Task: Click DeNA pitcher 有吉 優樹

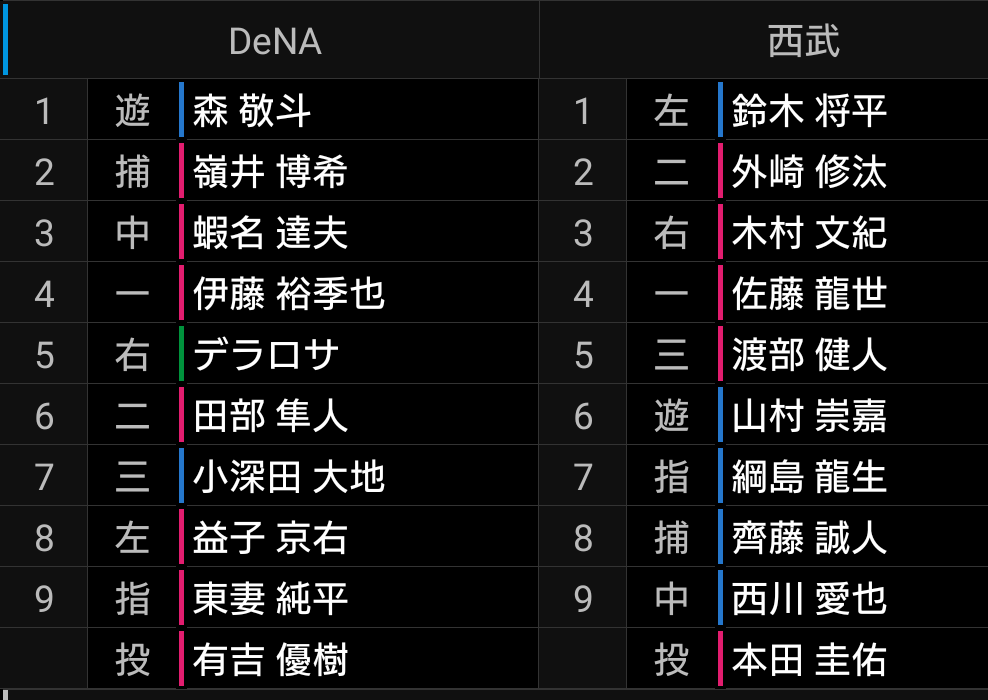Action: pyautogui.click(x=270, y=660)
